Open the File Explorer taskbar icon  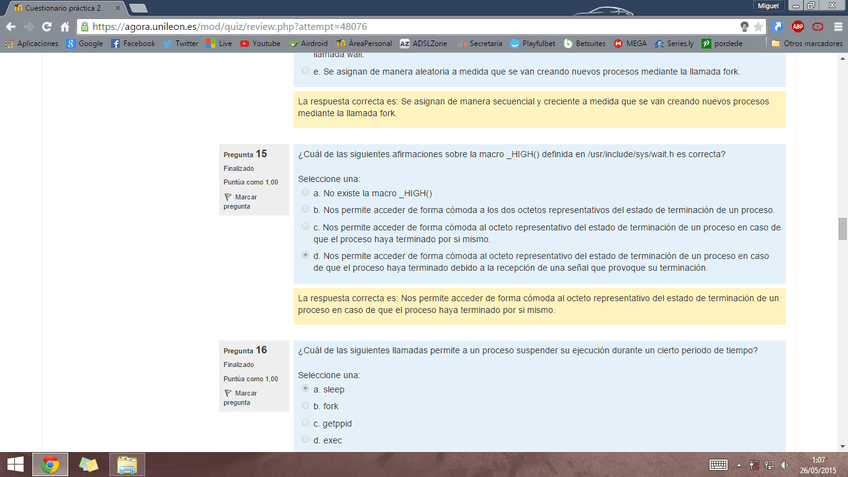tap(127, 465)
